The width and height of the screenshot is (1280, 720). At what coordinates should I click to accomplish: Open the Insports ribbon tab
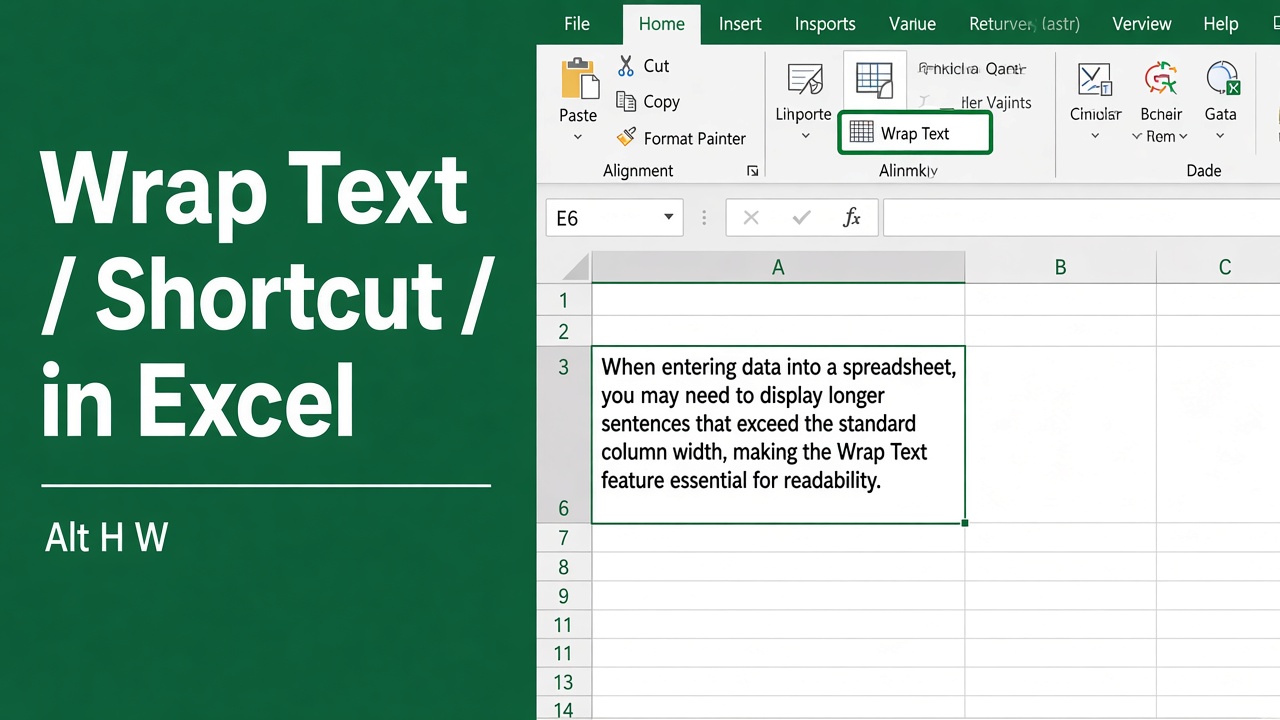(x=825, y=24)
